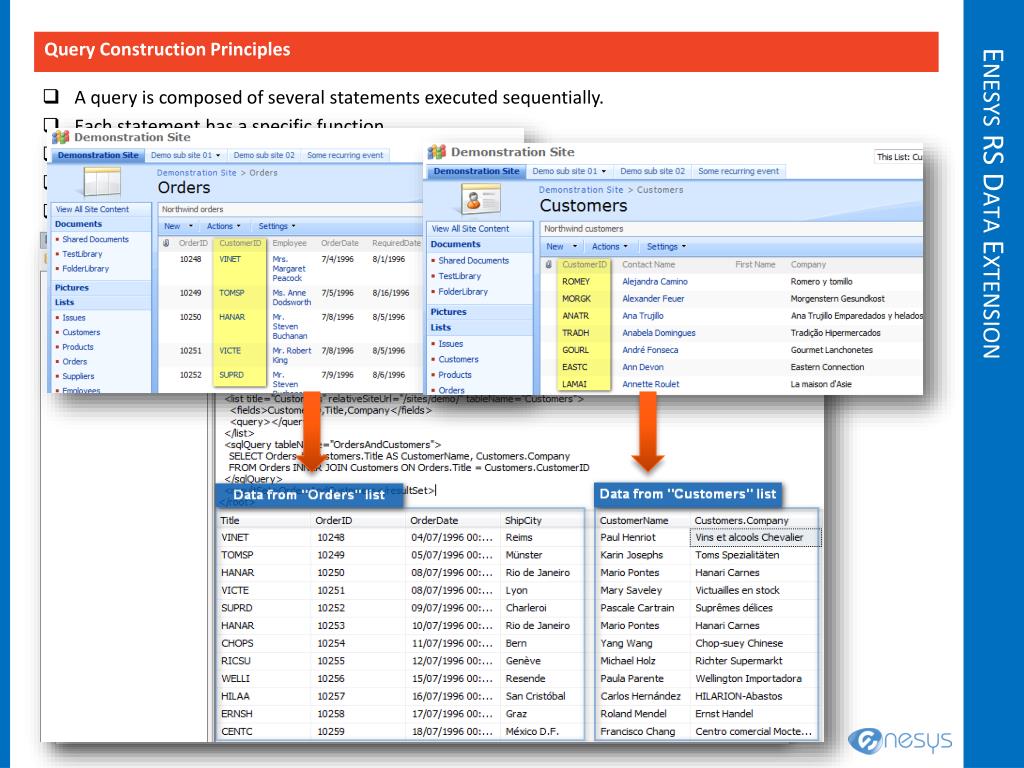Viewport: 1024px width, 768px height.
Task: Open employee Mrs. Margaret Peacock link
Action: (x=289, y=268)
